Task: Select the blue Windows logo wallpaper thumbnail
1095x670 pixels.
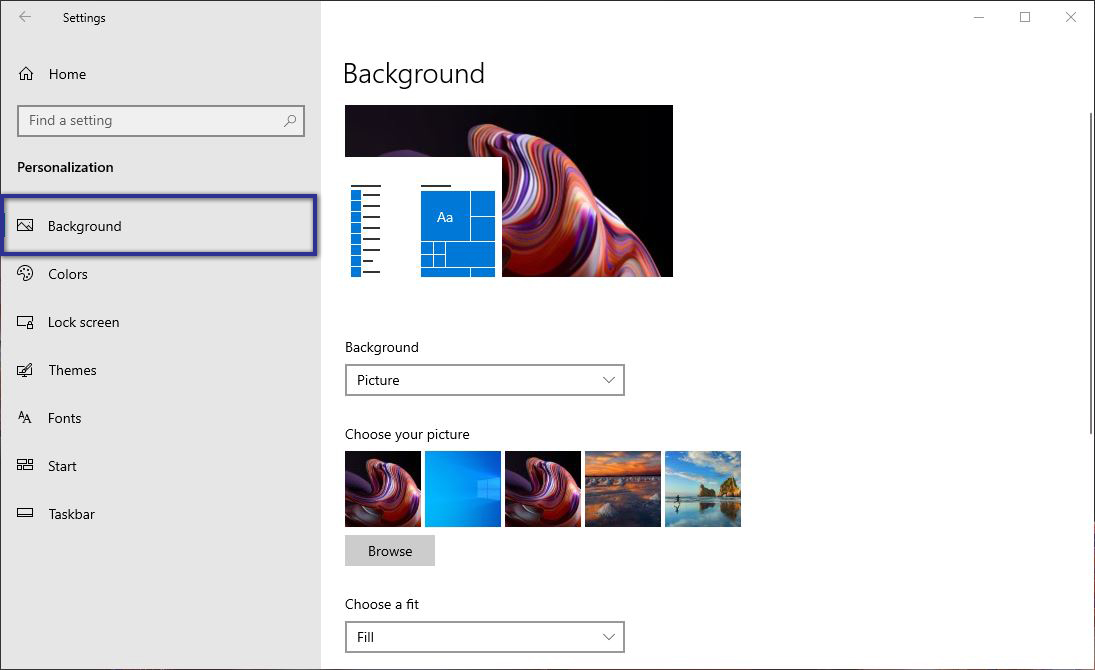Action: (462, 488)
